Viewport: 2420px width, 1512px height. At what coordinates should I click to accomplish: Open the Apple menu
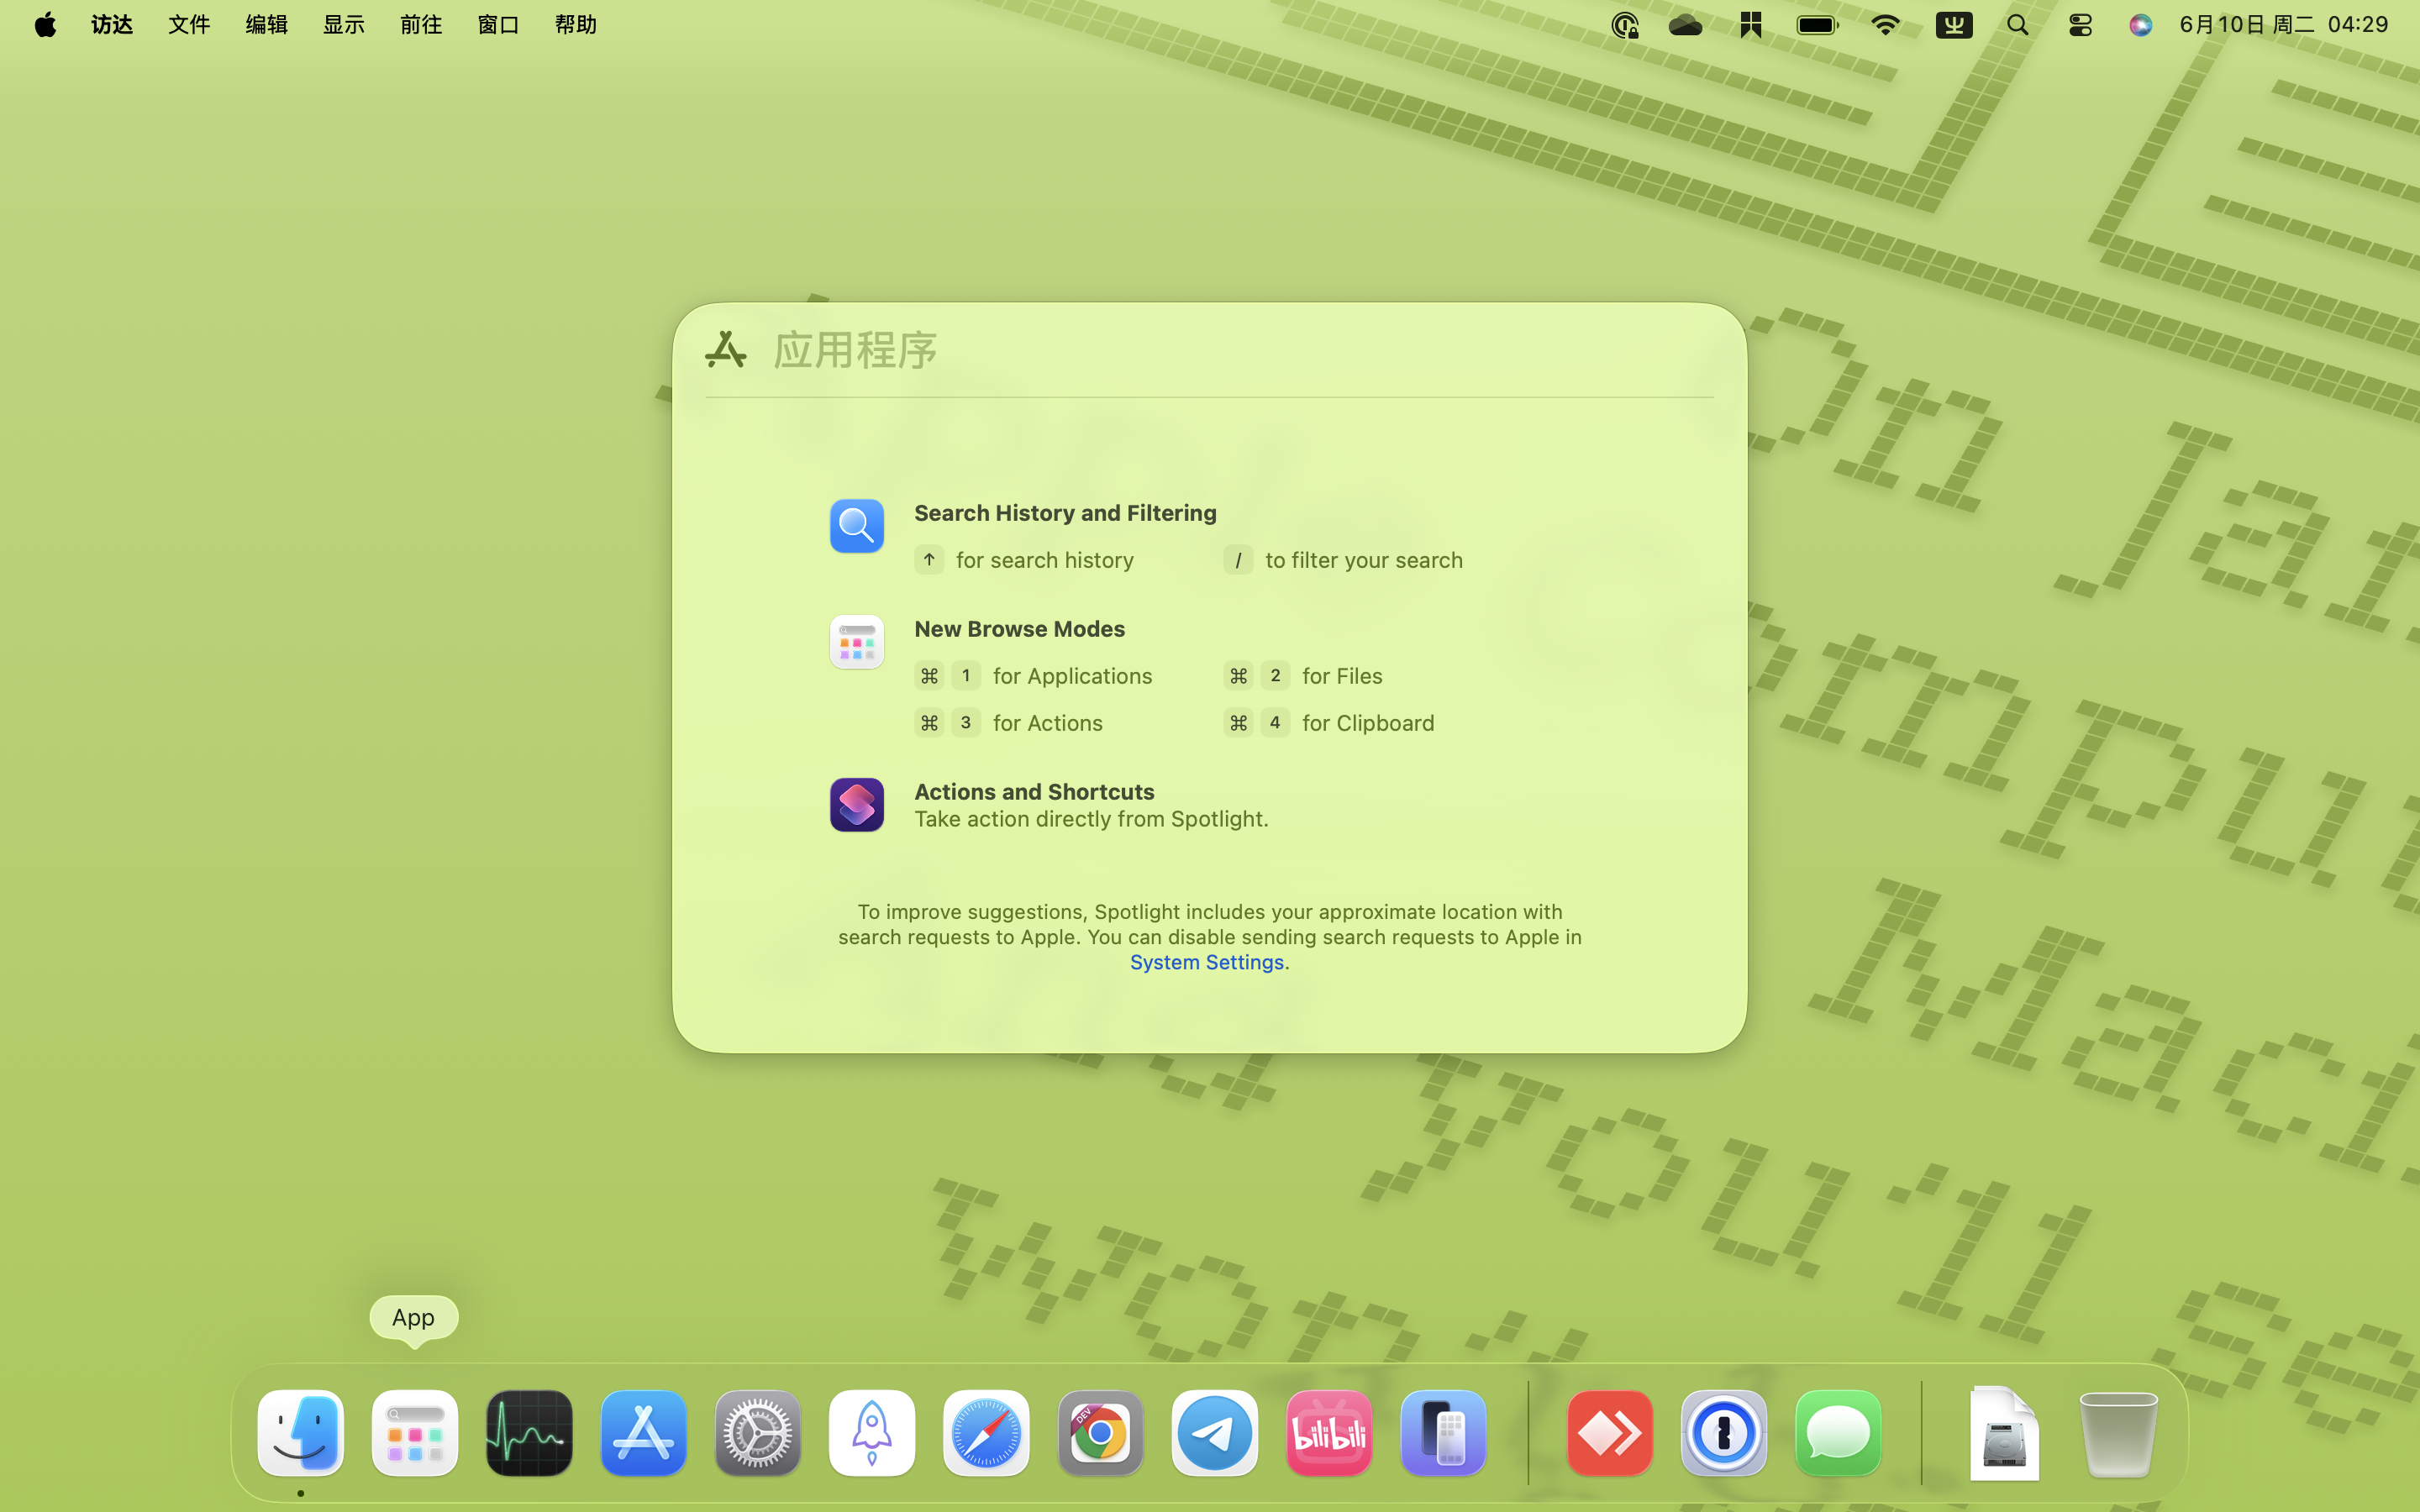click(x=45, y=24)
